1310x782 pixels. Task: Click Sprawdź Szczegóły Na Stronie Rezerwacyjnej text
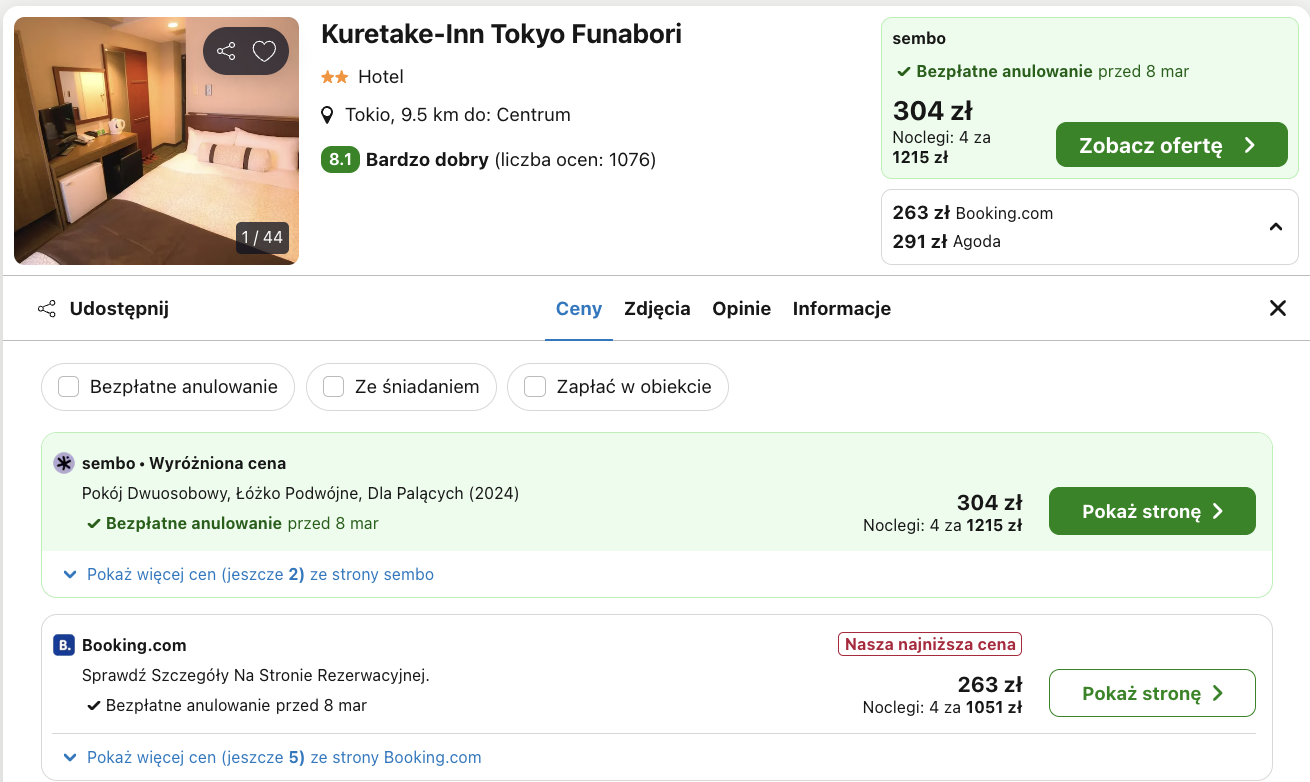pyautogui.click(x=255, y=675)
